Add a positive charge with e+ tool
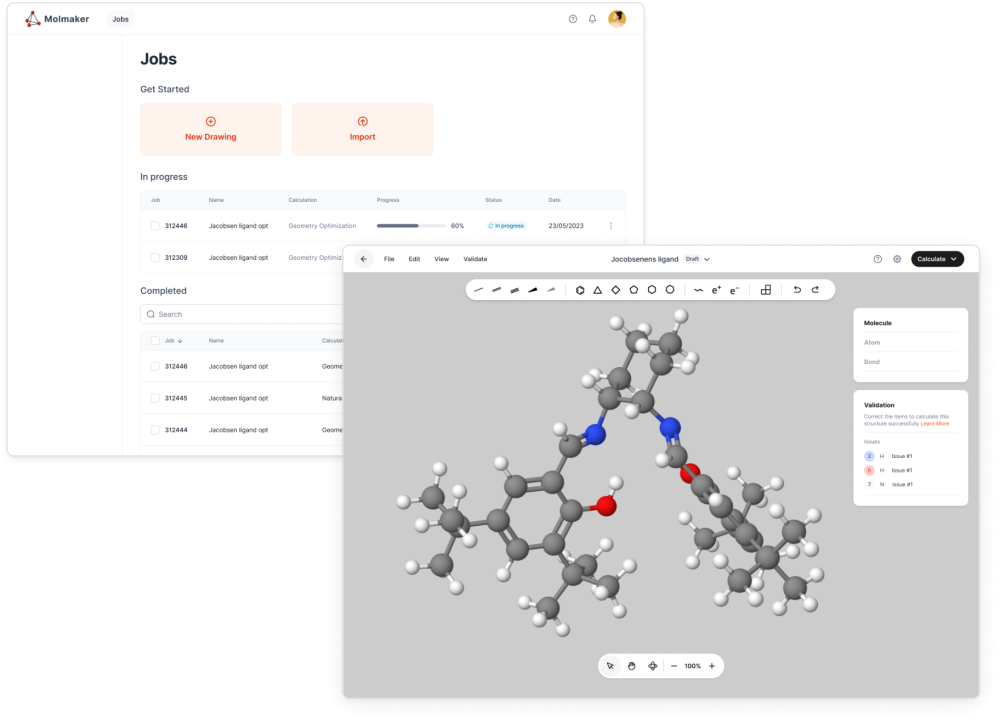The image size is (1000, 723). click(x=717, y=290)
